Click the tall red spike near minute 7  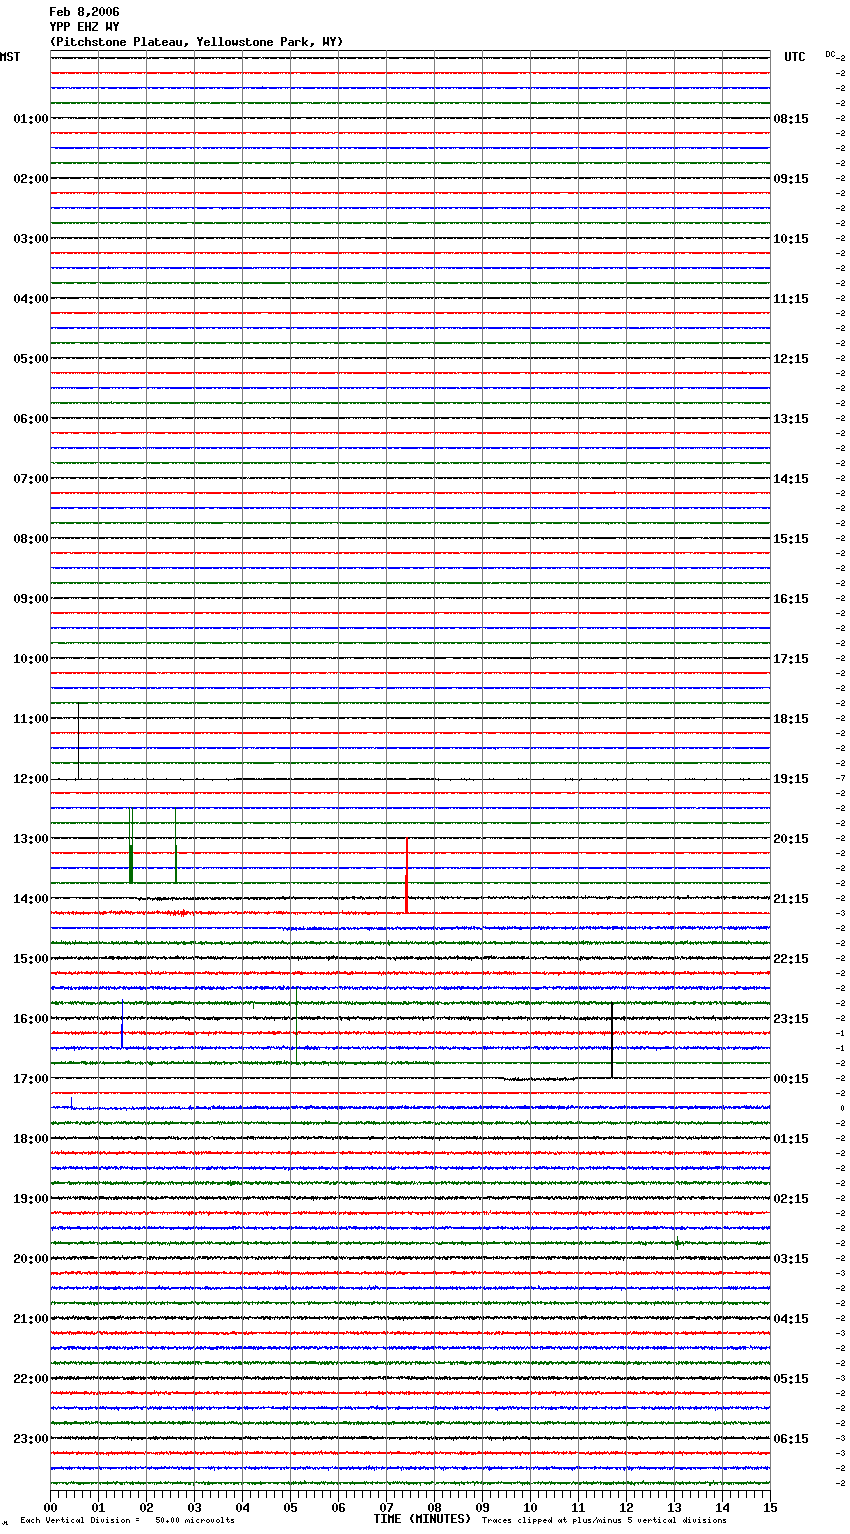(x=406, y=875)
